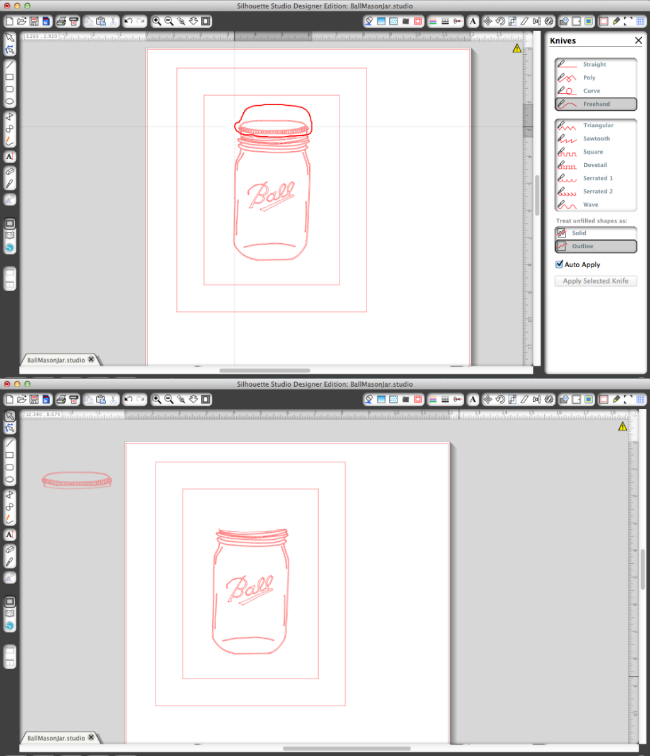Click yellow warning triangle in top window
Screen dimensions: 650x756
(517, 48)
